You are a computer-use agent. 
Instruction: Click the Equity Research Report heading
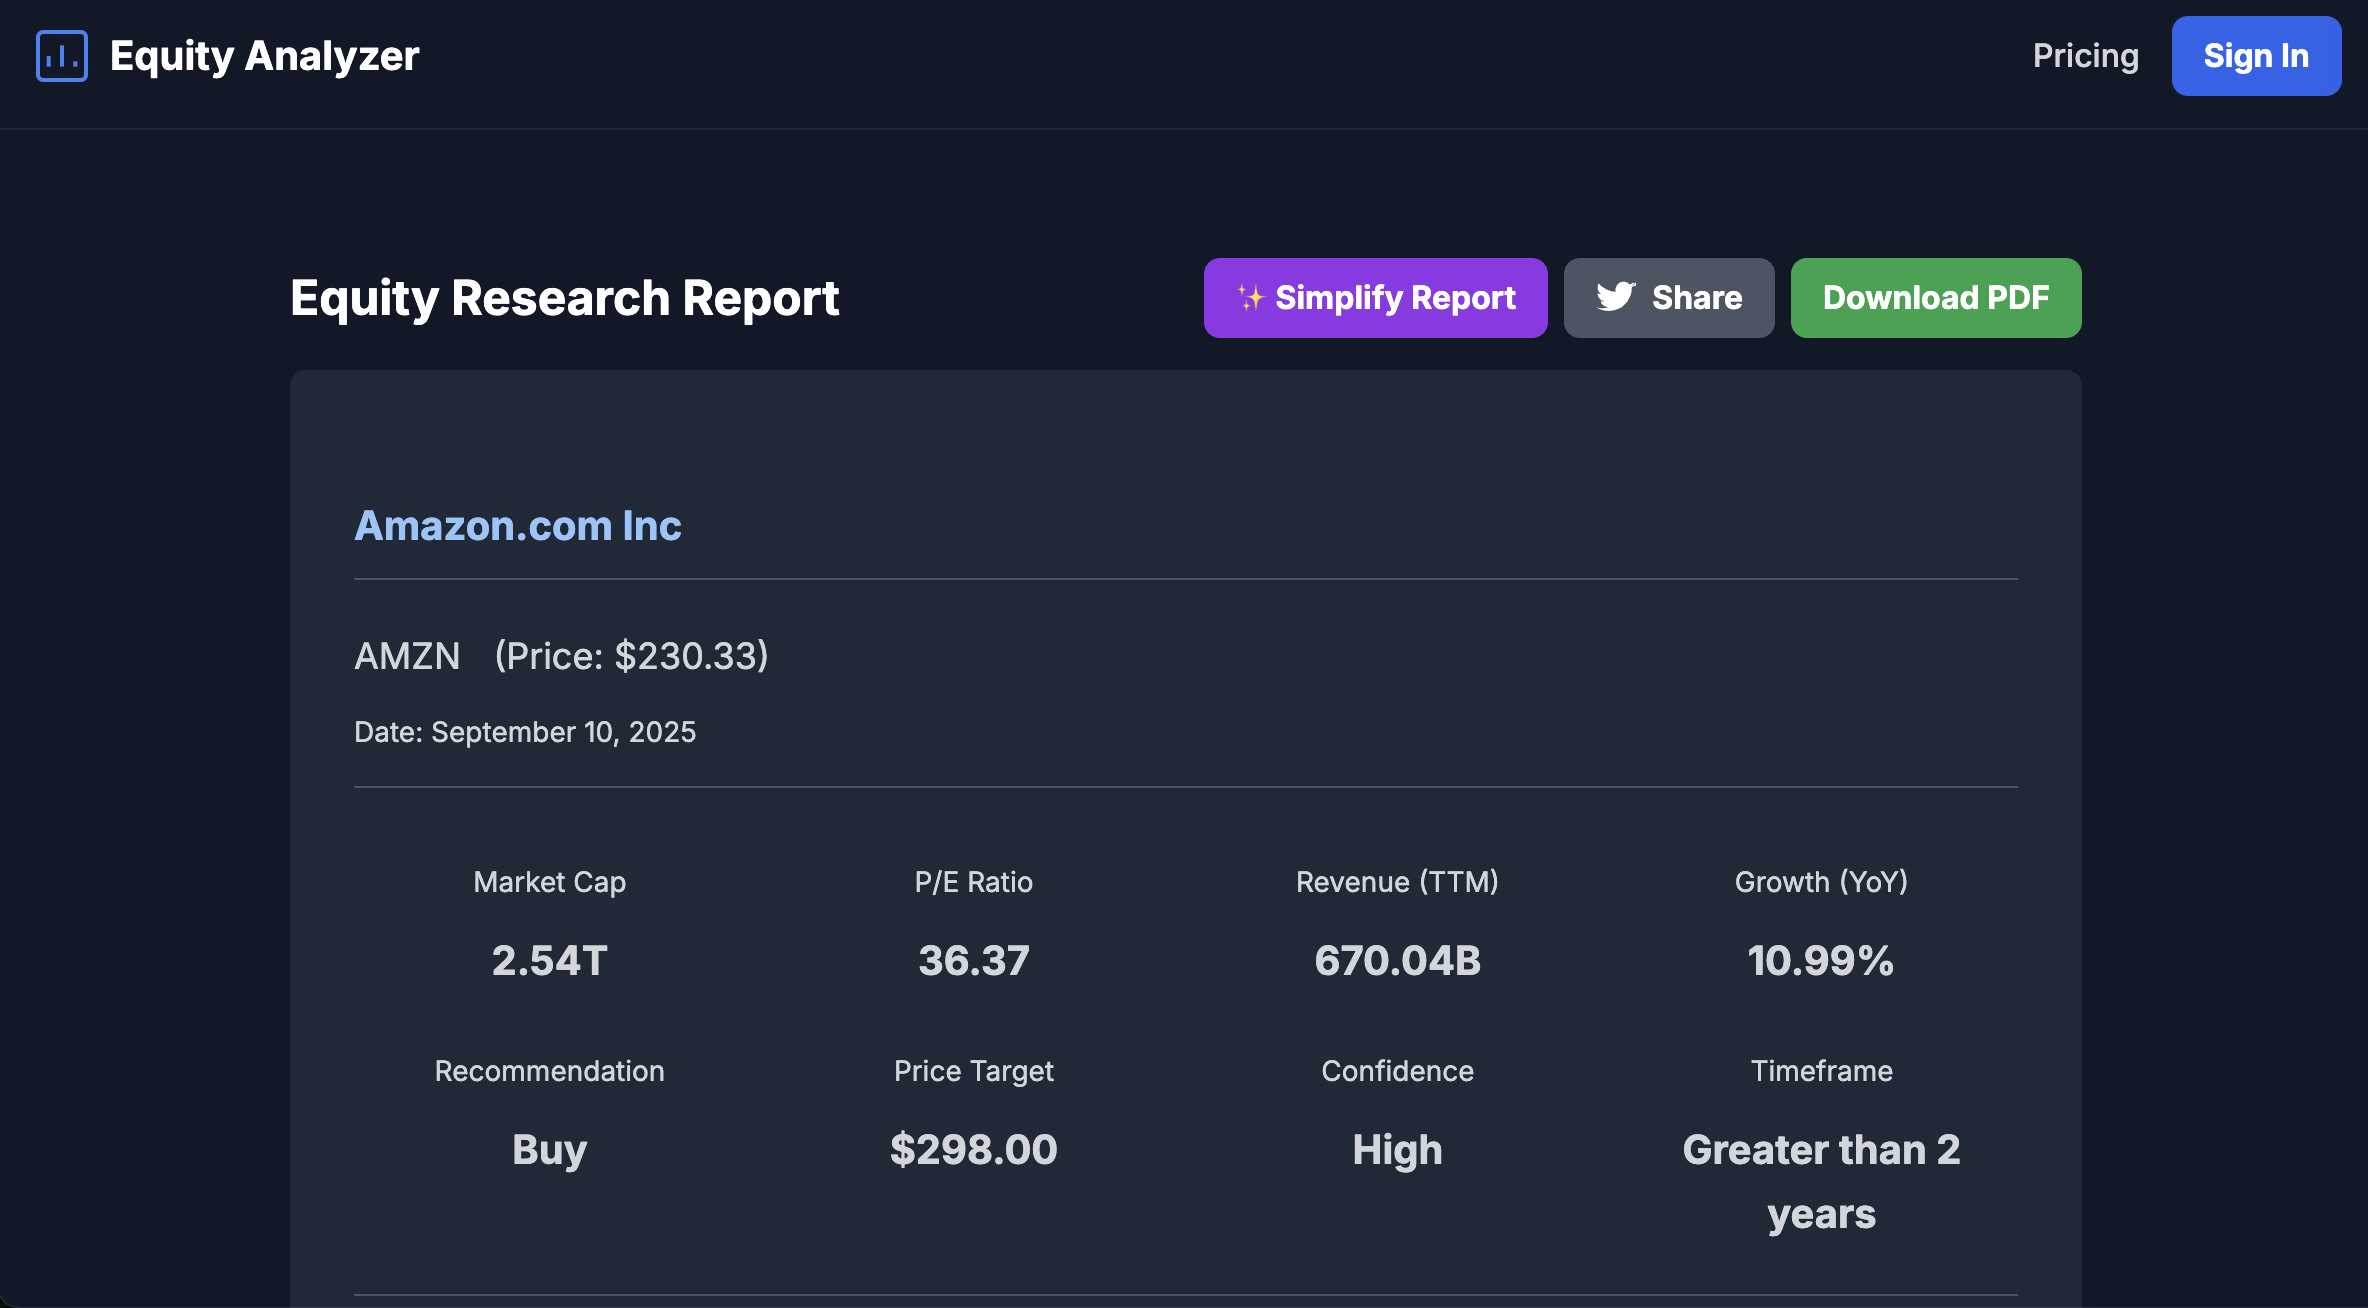click(x=564, y=297)
